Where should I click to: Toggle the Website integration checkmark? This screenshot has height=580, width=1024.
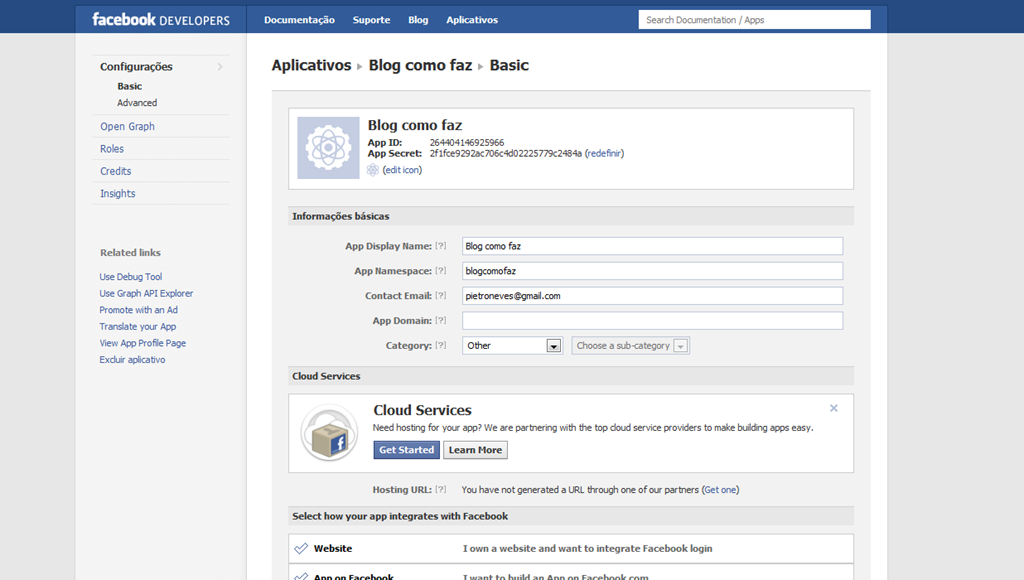point(301,549)
